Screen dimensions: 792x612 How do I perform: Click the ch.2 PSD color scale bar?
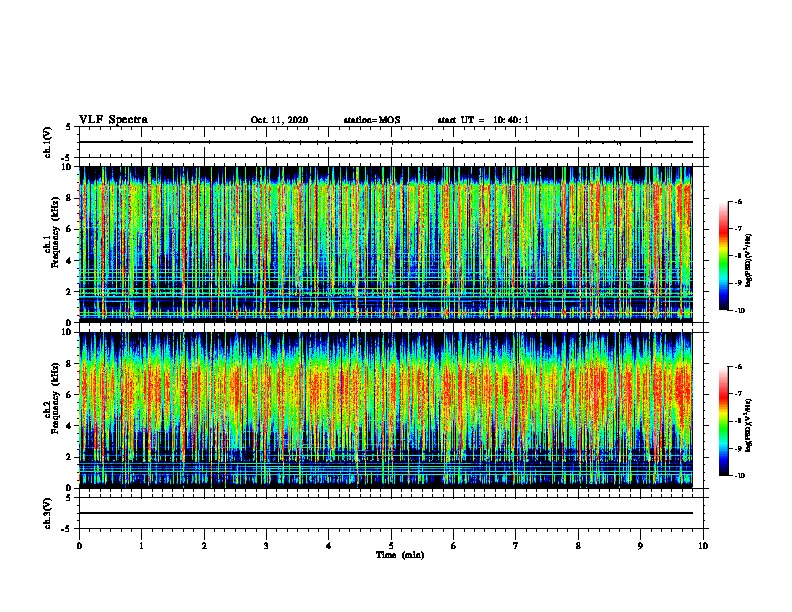(x=724, y=421)
